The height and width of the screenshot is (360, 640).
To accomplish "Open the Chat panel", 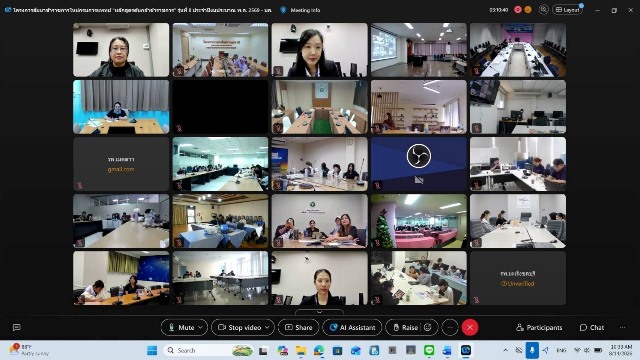I will coord(592,327).
